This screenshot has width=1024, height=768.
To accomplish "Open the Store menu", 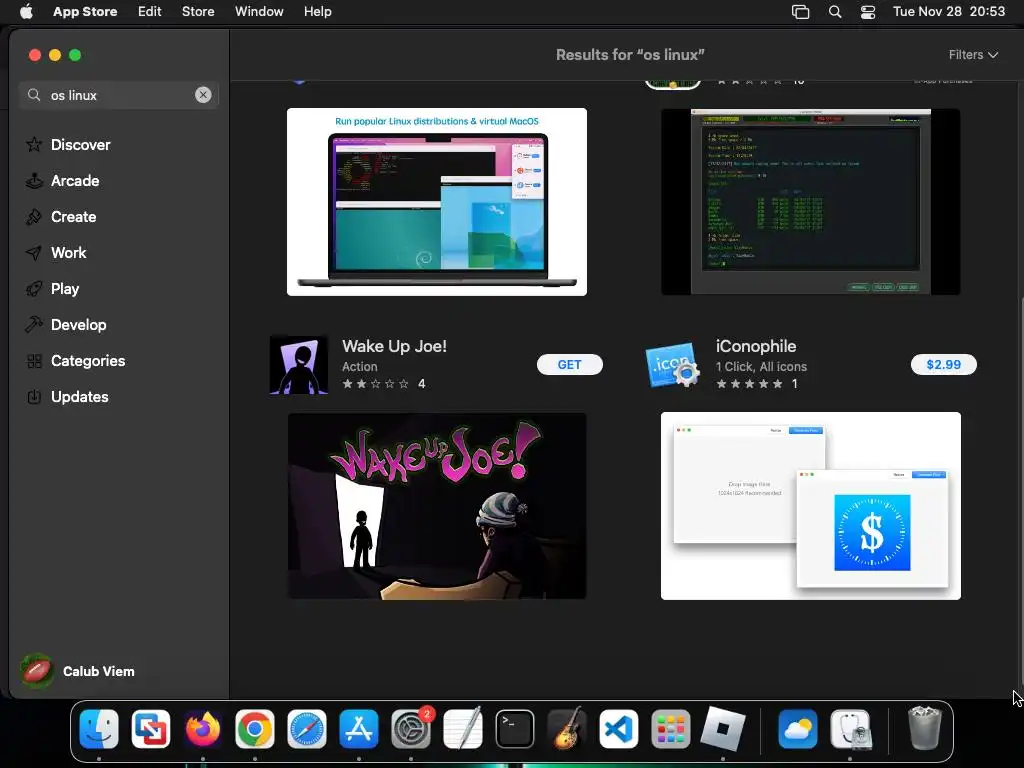I will (198, 11).
